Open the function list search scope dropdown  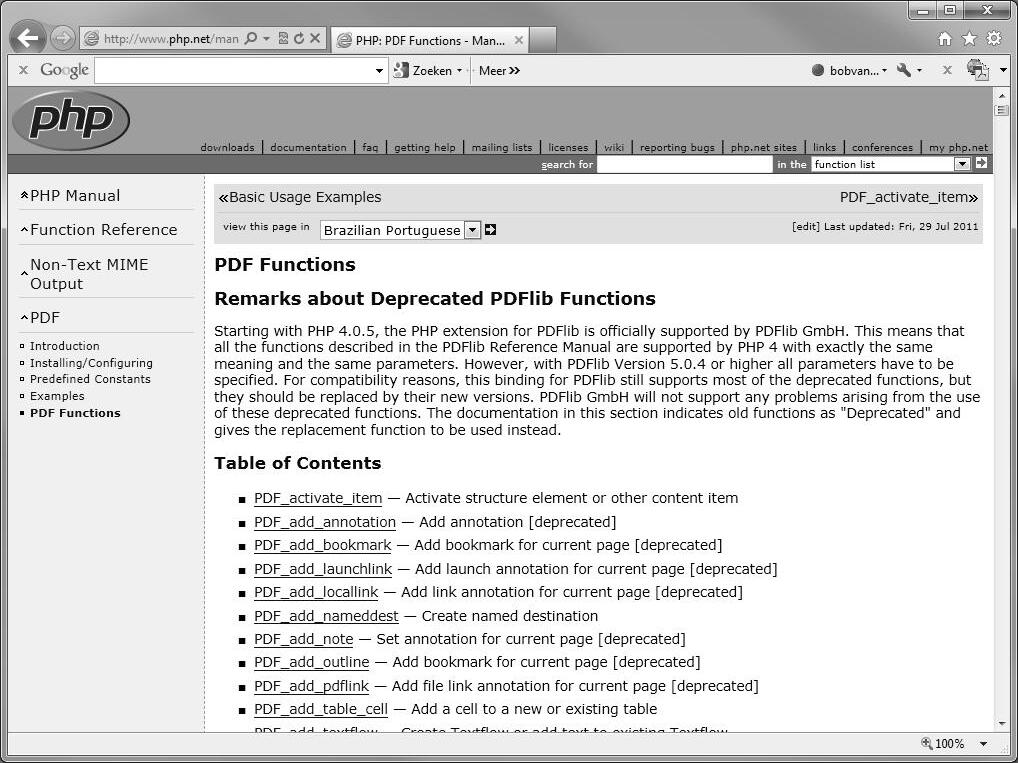tap(891, 164)
